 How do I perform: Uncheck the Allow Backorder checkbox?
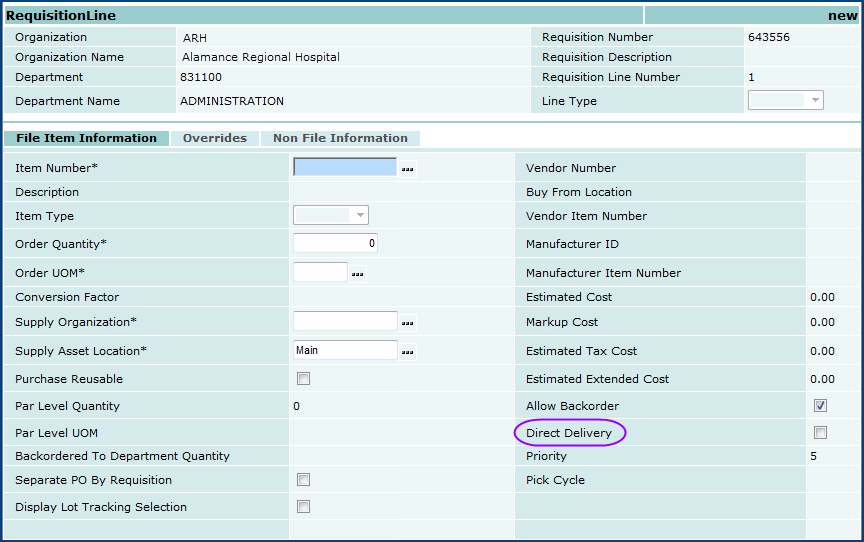(x=820, y=406)
